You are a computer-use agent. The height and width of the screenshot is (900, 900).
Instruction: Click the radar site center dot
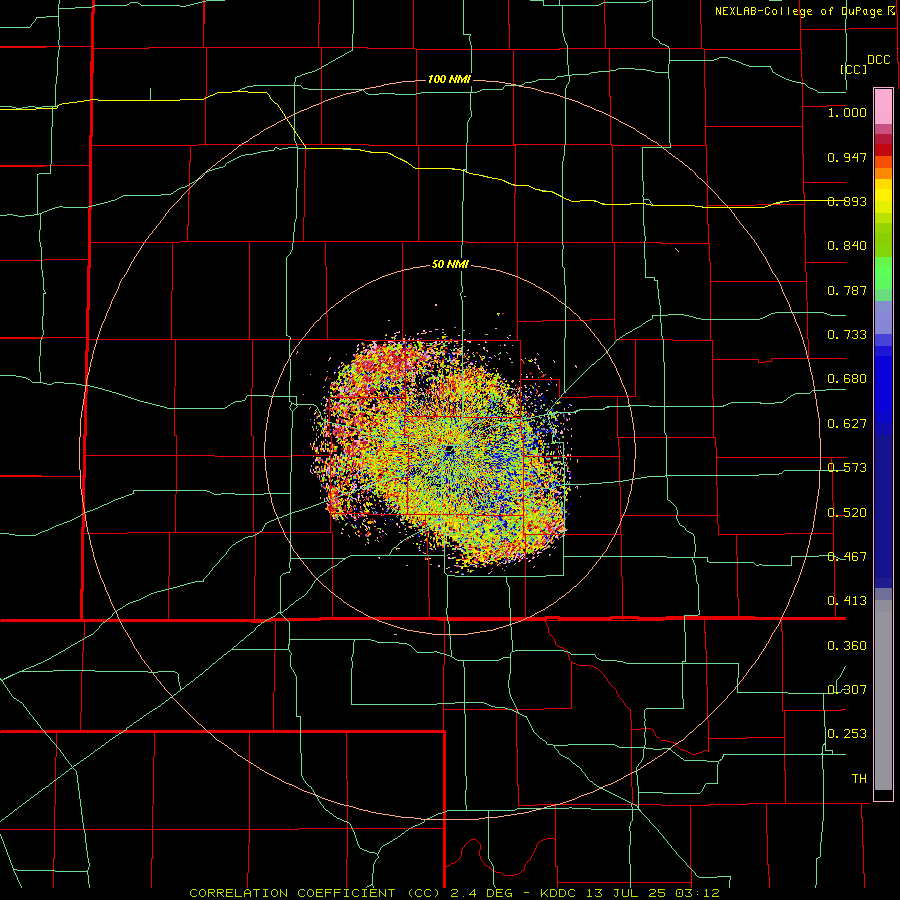pyautogui.click(x=449, y=449)
